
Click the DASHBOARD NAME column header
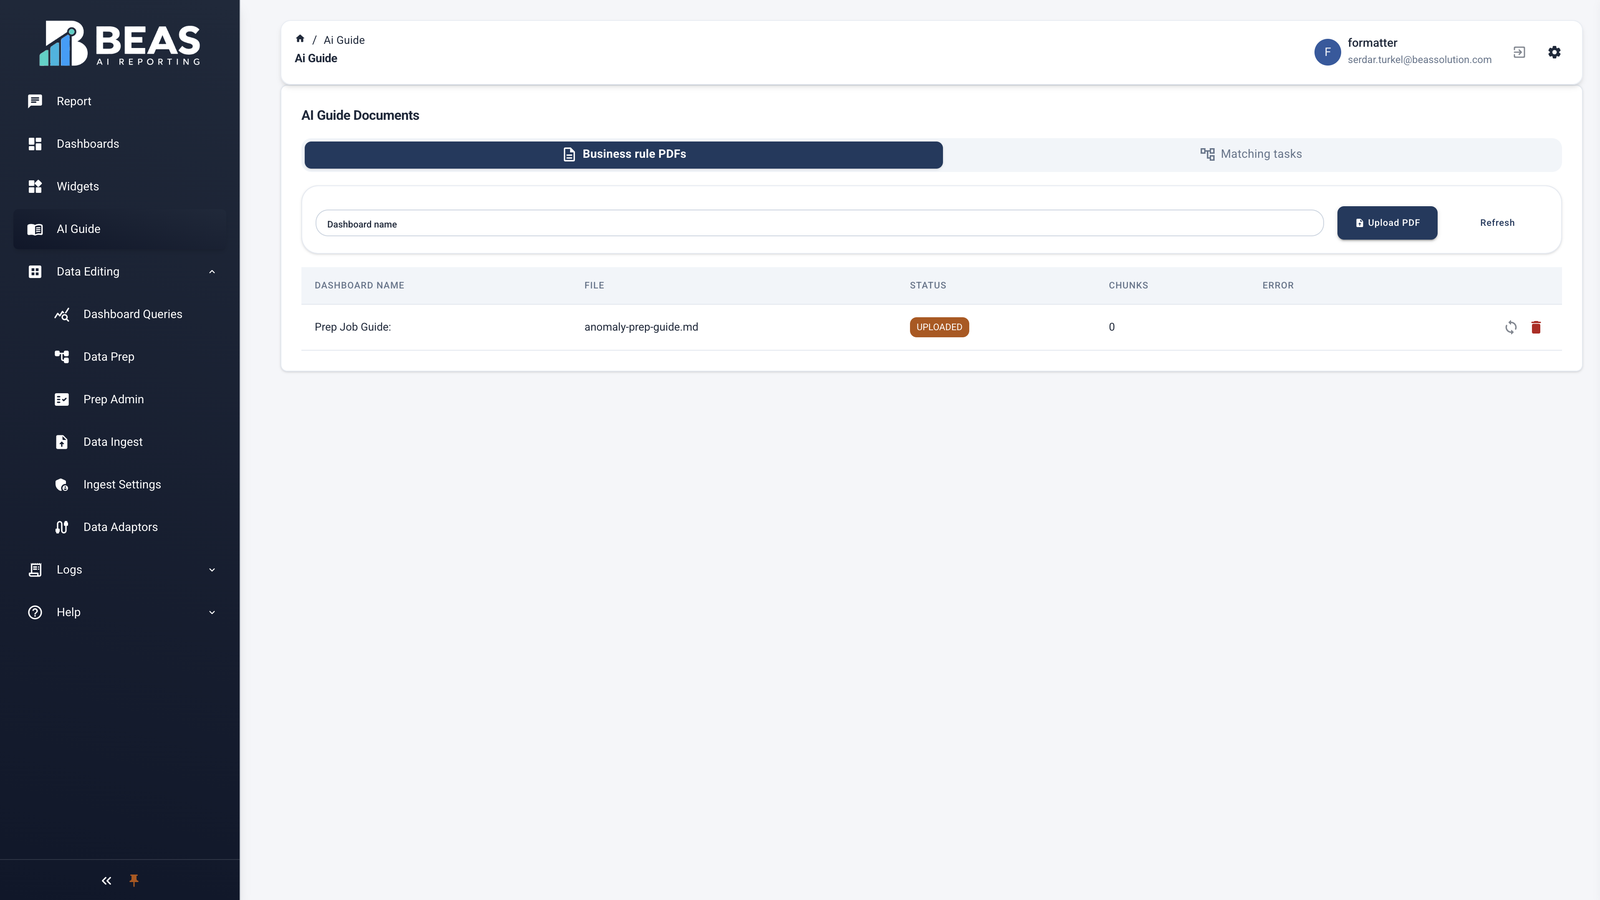click(359, 286)
